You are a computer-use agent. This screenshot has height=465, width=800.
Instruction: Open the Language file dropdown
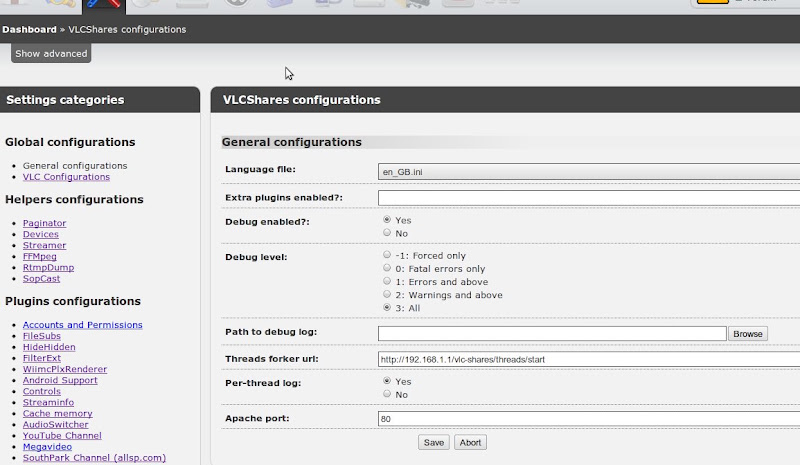(589, 172)
